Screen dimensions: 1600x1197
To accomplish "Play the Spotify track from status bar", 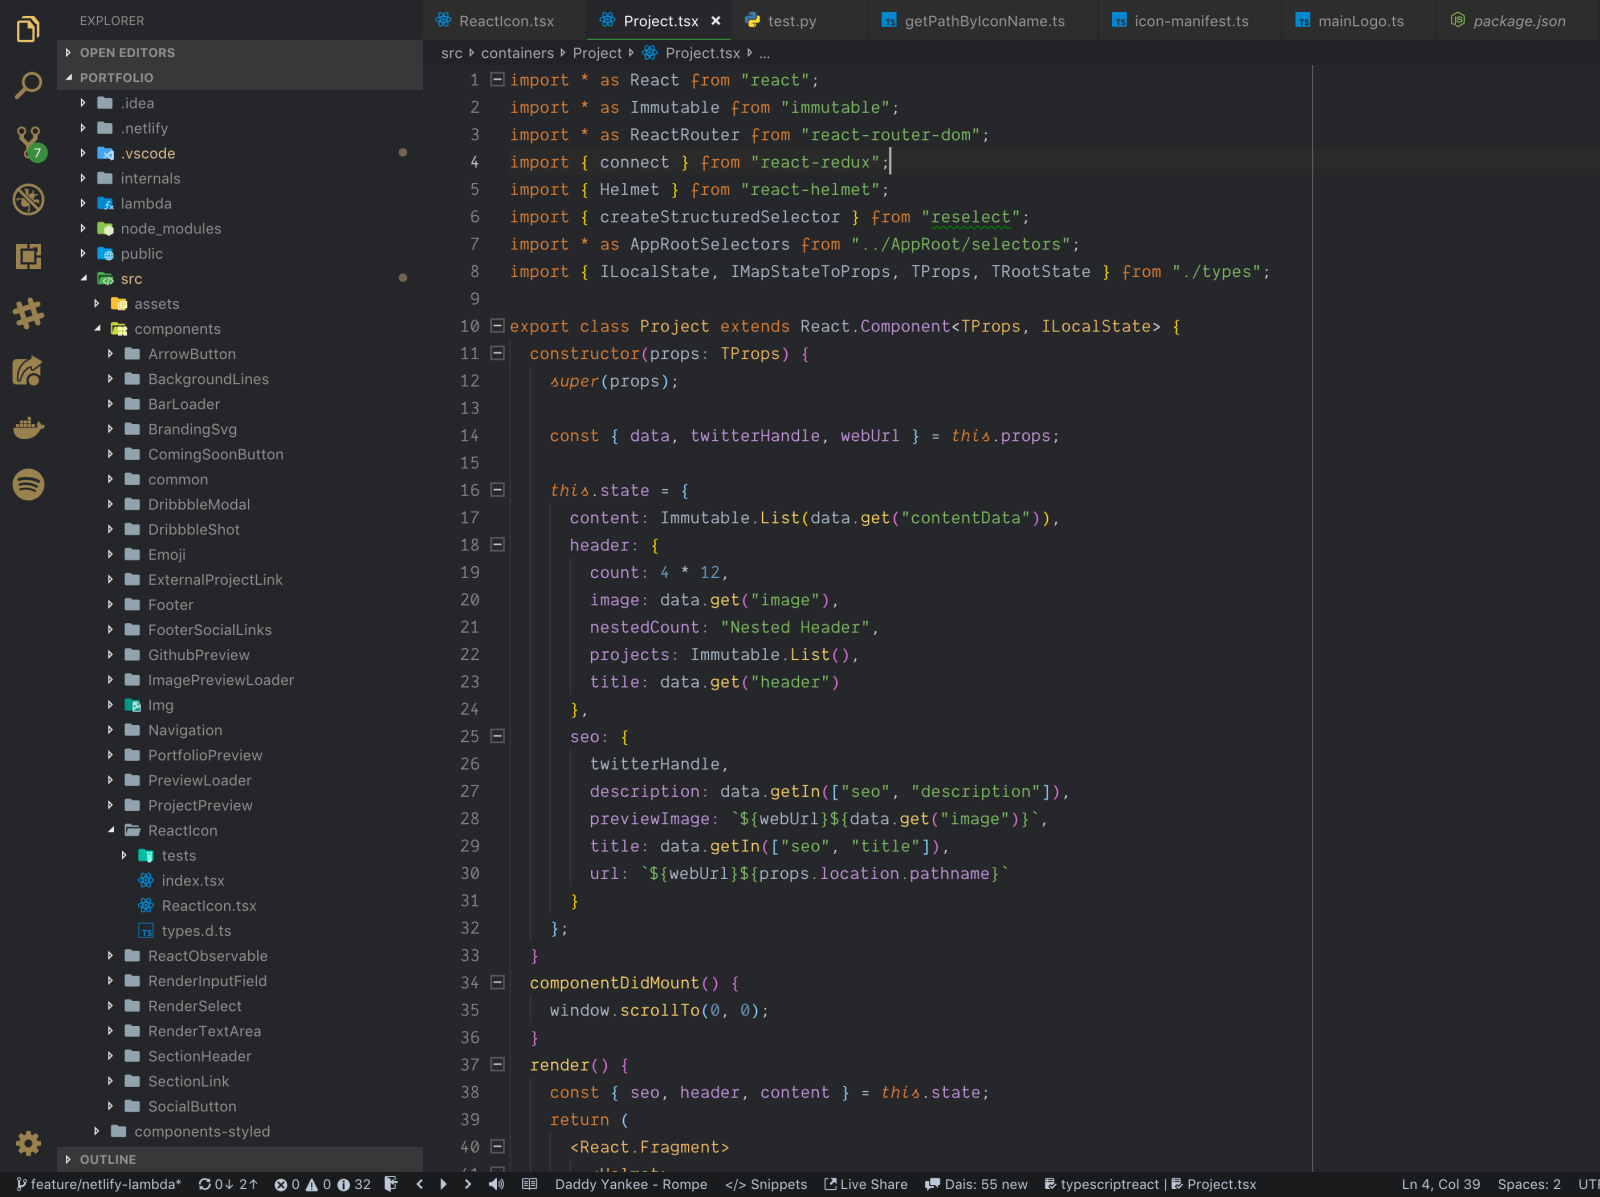I will coord(443,1184).
